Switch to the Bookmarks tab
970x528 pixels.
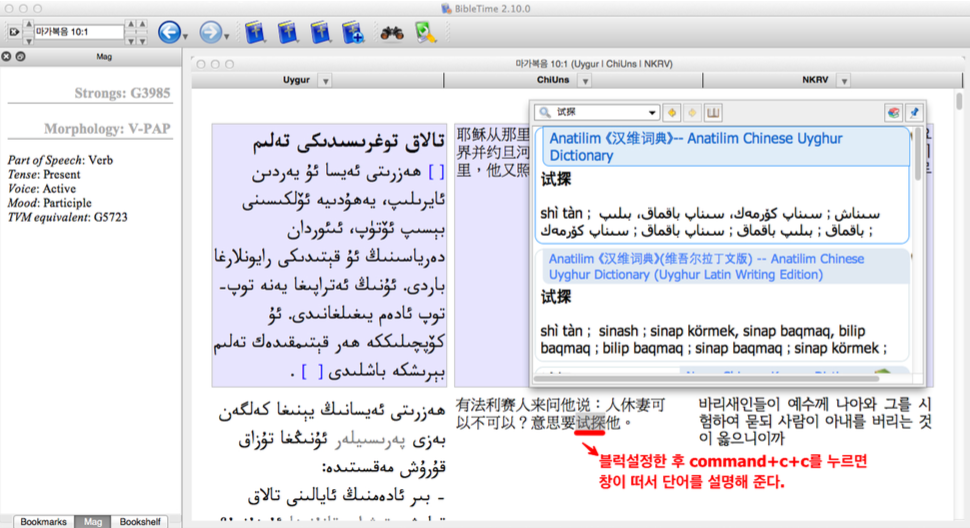coord(43,522)
